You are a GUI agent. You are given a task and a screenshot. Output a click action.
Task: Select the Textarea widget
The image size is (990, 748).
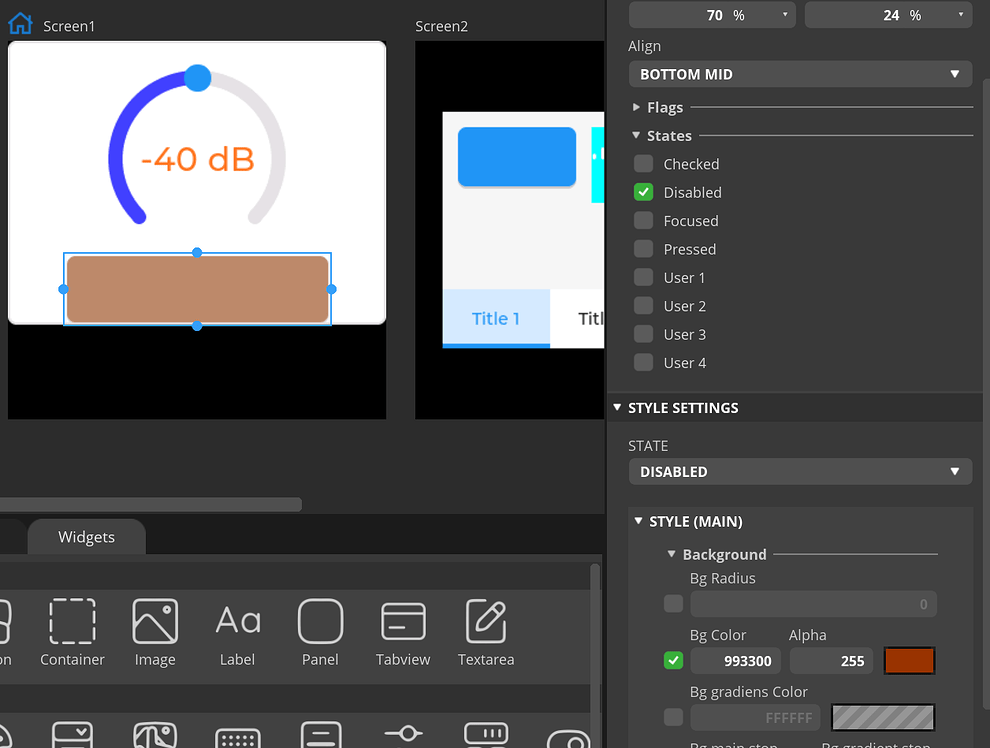click(486, 631)
